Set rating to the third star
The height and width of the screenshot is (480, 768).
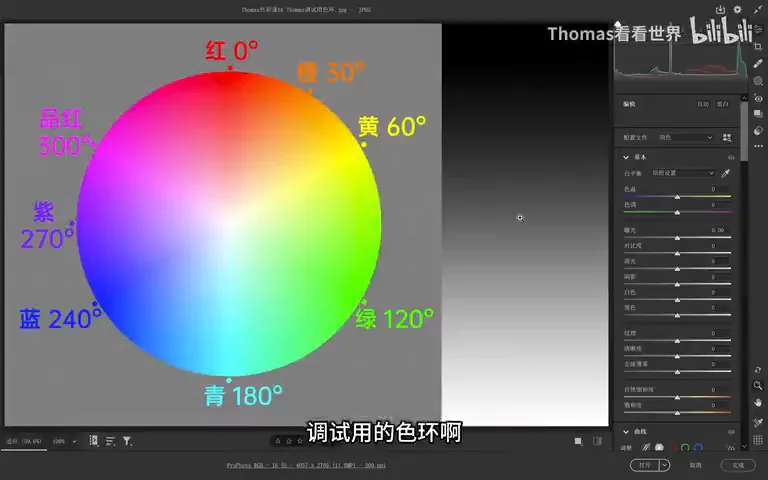click(x=300, y=441)
